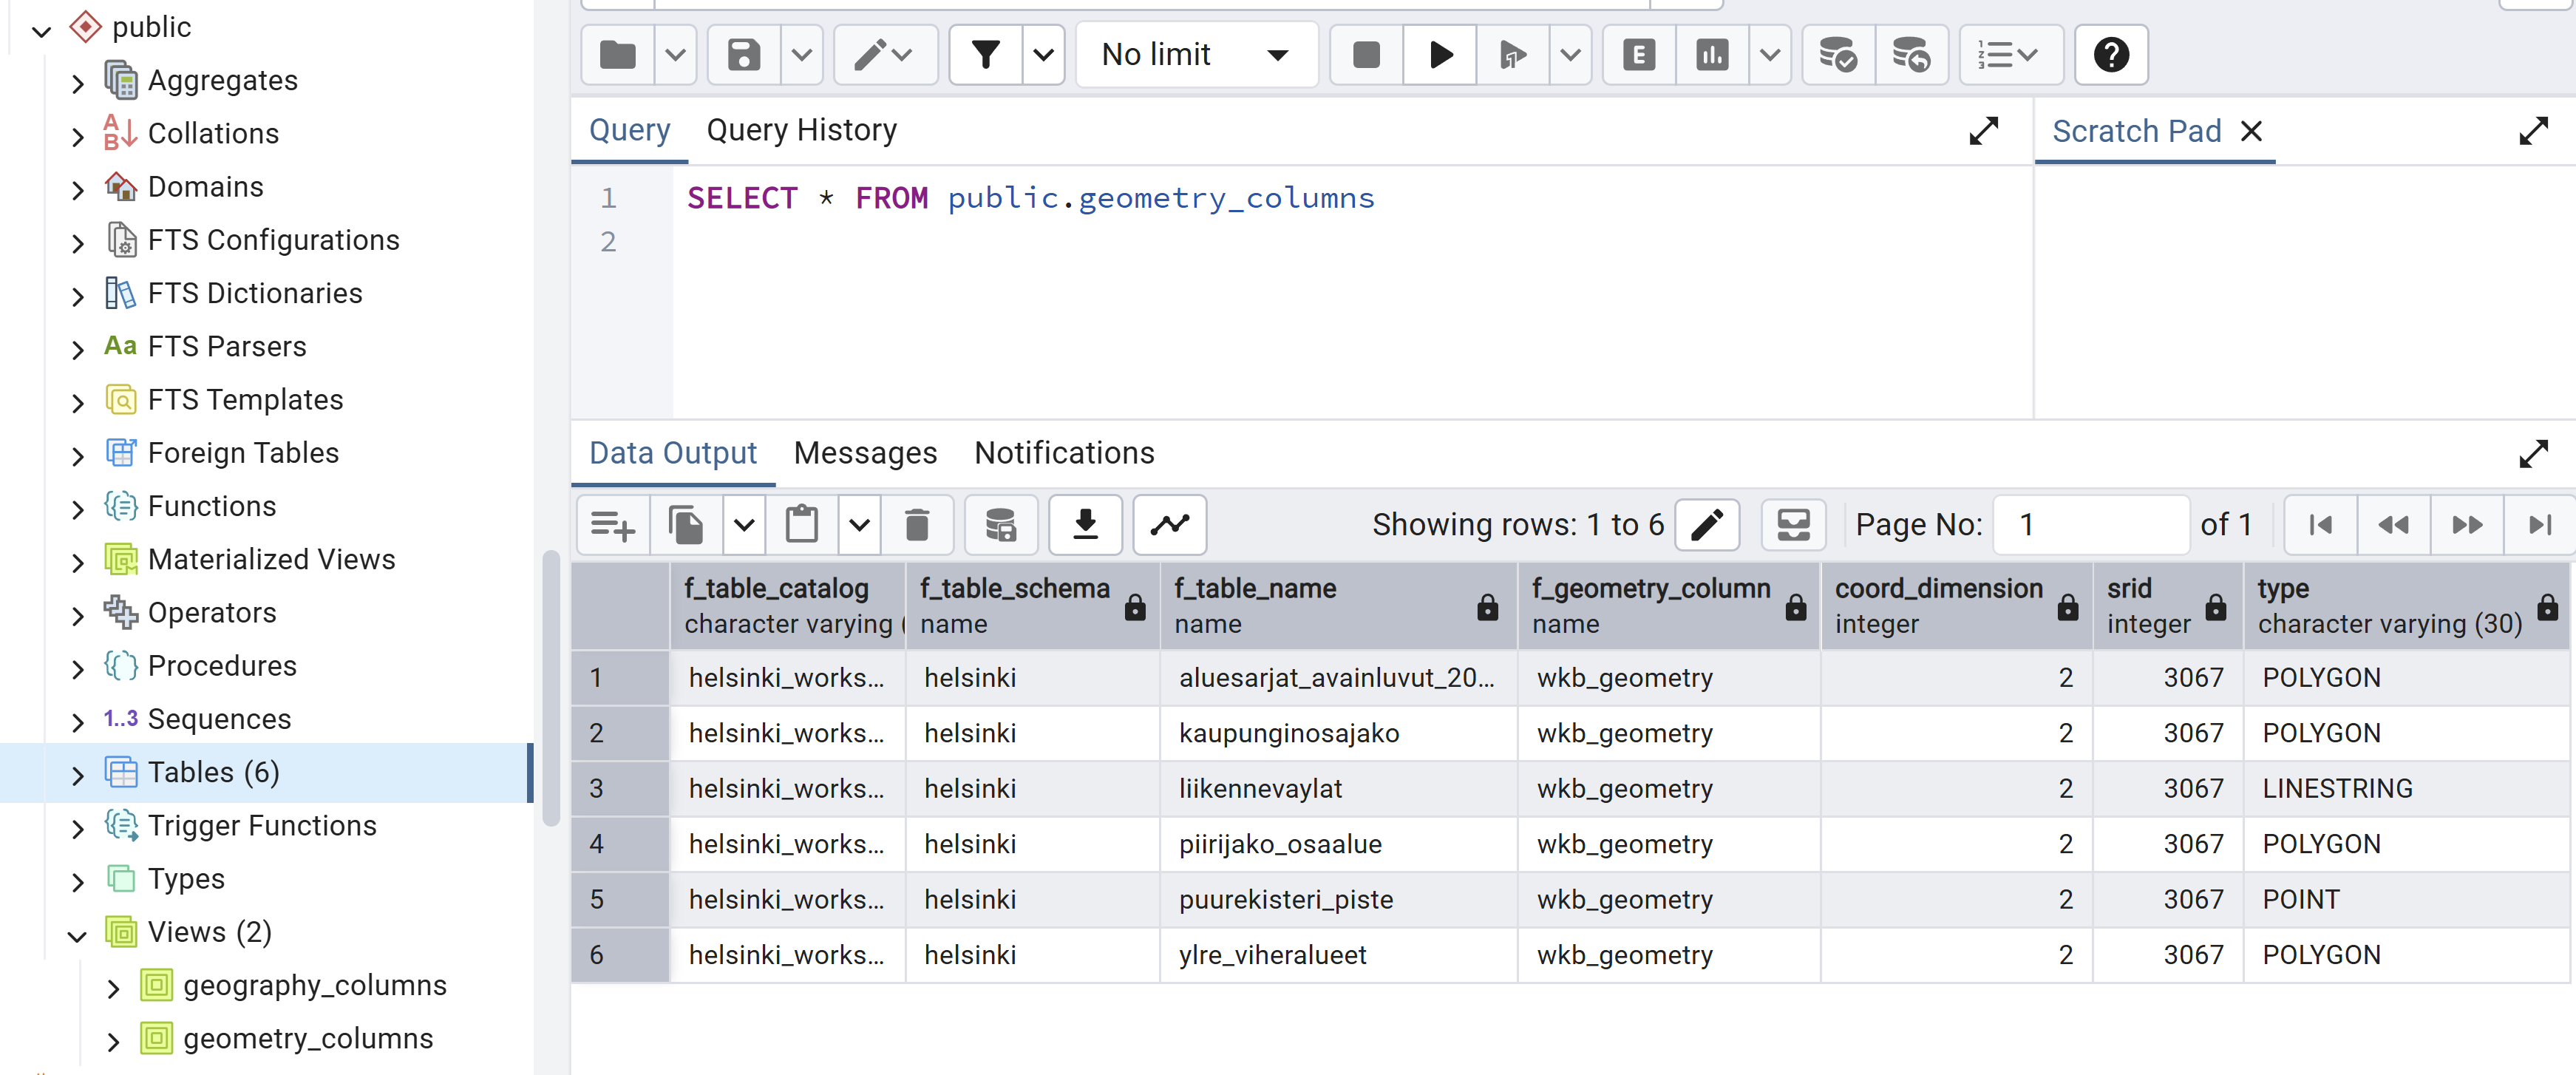Download results as CSV file
Image resolution: width=2576 pixels, height=1075 pixels.
1085,524
